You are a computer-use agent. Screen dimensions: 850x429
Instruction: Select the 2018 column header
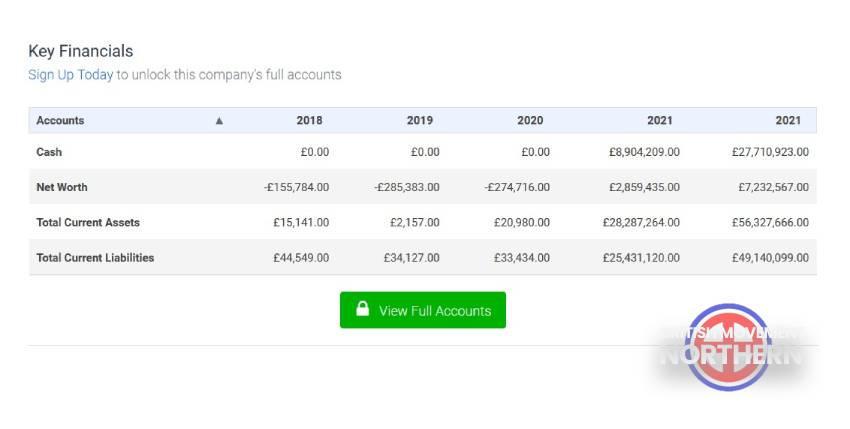309,120
